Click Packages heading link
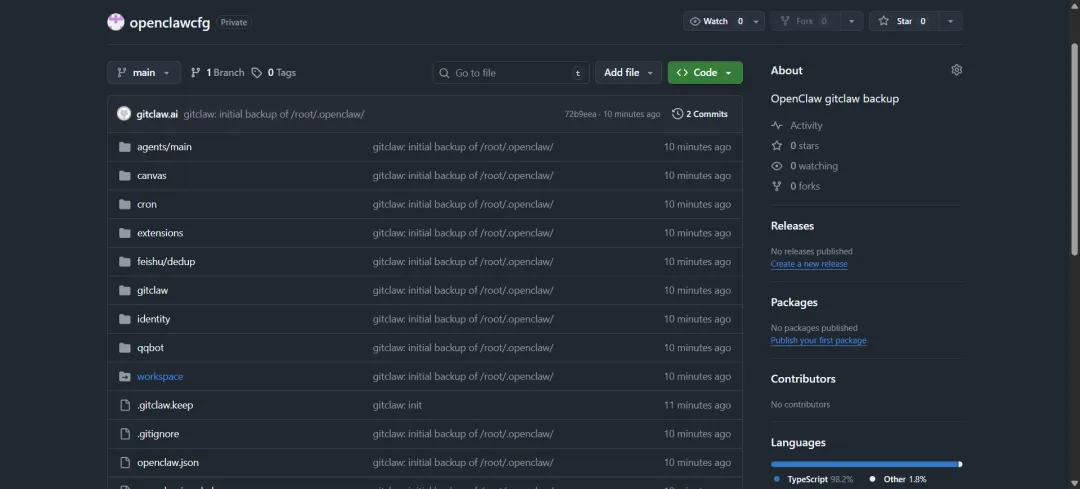This screenshot has width=1080, height=489. click(794, 302)
